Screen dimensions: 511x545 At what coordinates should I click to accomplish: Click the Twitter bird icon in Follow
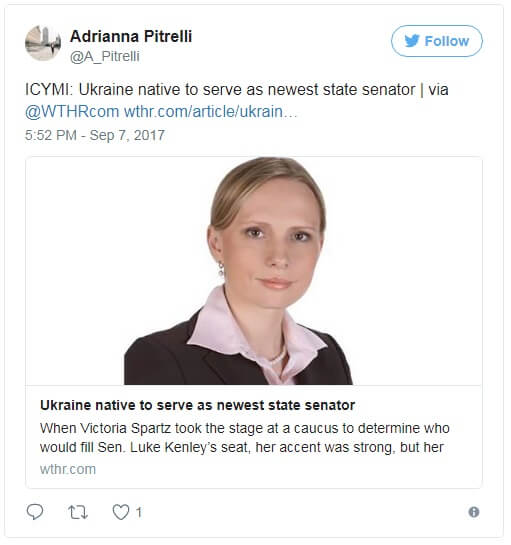coord(412,41)
